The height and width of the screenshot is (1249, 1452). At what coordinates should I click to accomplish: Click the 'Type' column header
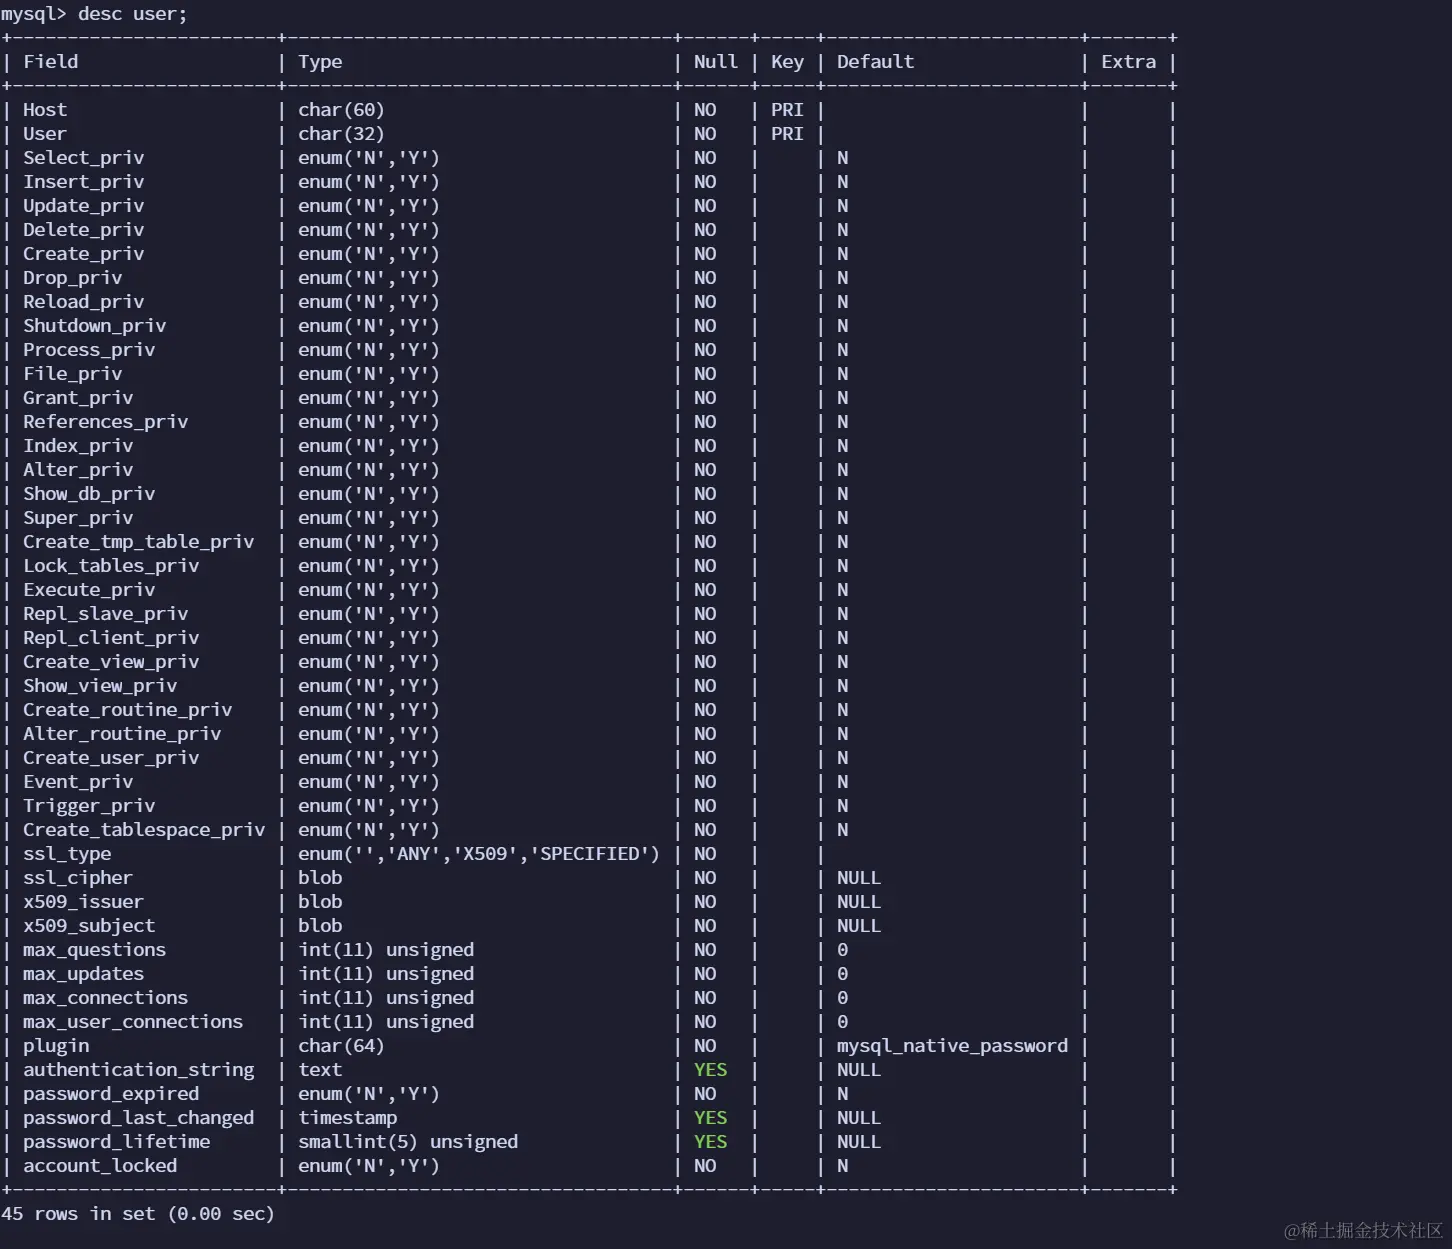pos(320,62)
